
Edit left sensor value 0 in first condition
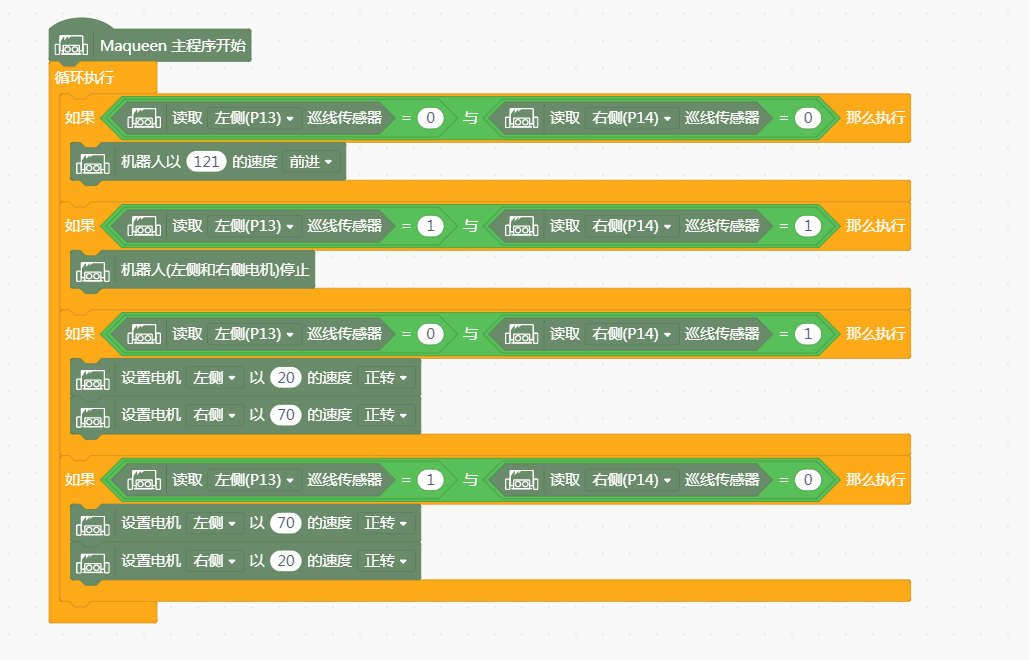pos(430,118)
